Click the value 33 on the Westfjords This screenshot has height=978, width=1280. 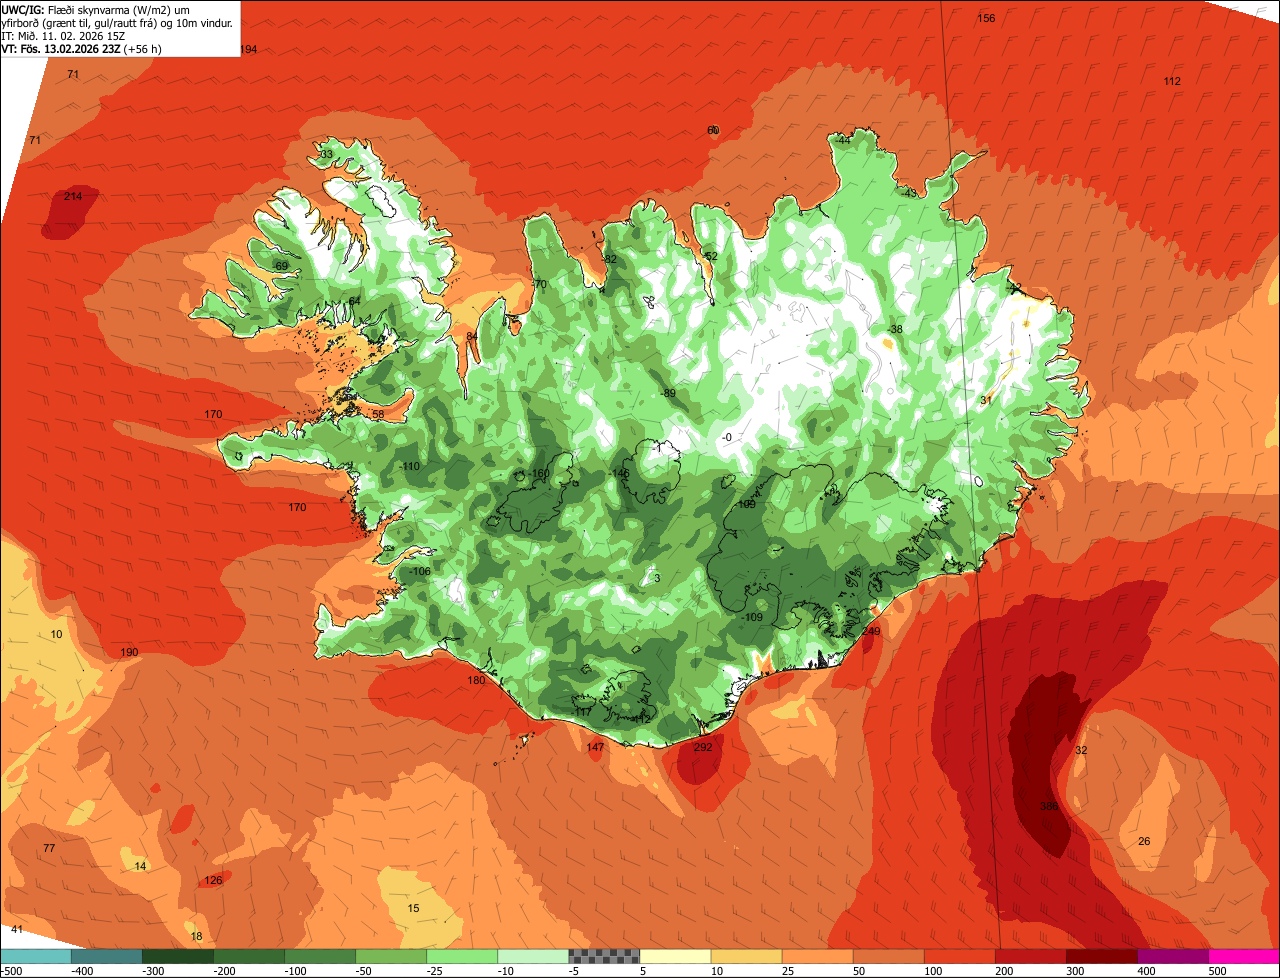tap(326, 155)
